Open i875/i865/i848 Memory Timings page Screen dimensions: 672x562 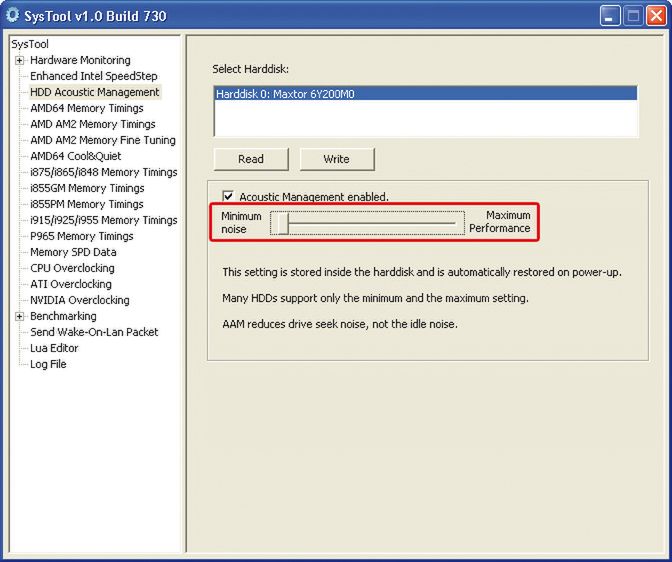(104, 172)
